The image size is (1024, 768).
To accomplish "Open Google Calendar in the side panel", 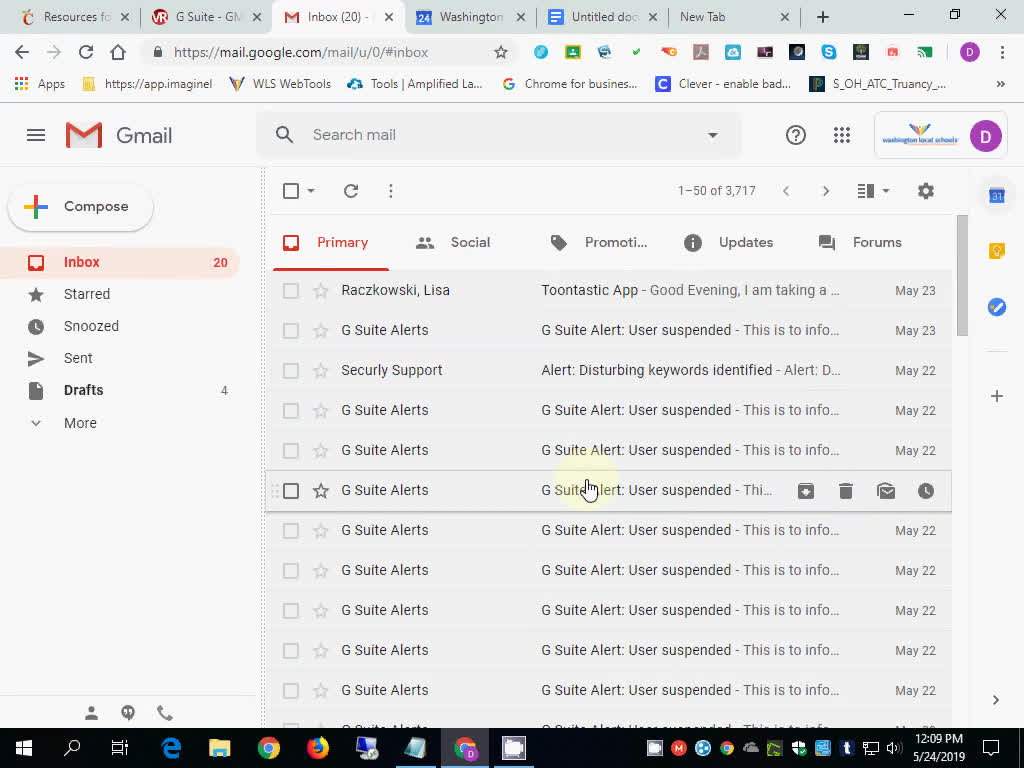I will (996, 196).
